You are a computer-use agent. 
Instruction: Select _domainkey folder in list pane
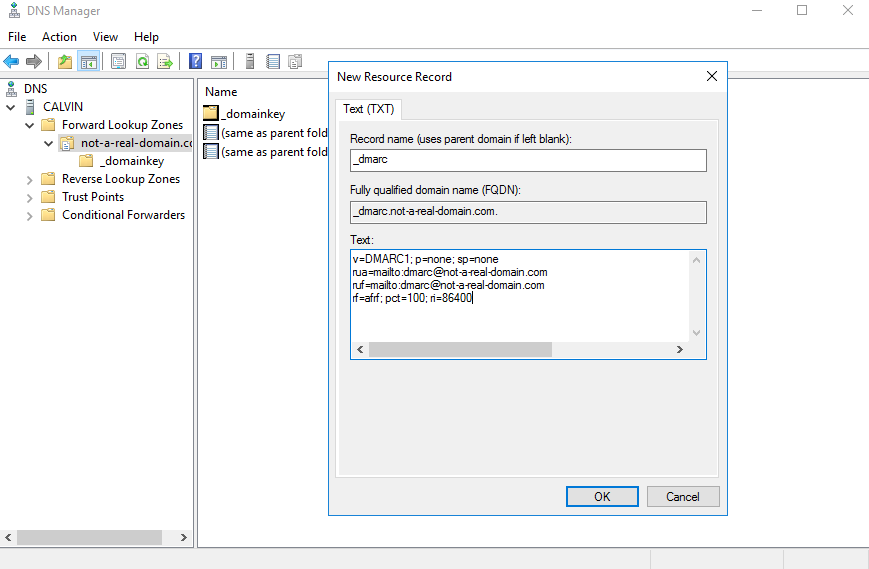pyautogui.click(x=254, y=114)
